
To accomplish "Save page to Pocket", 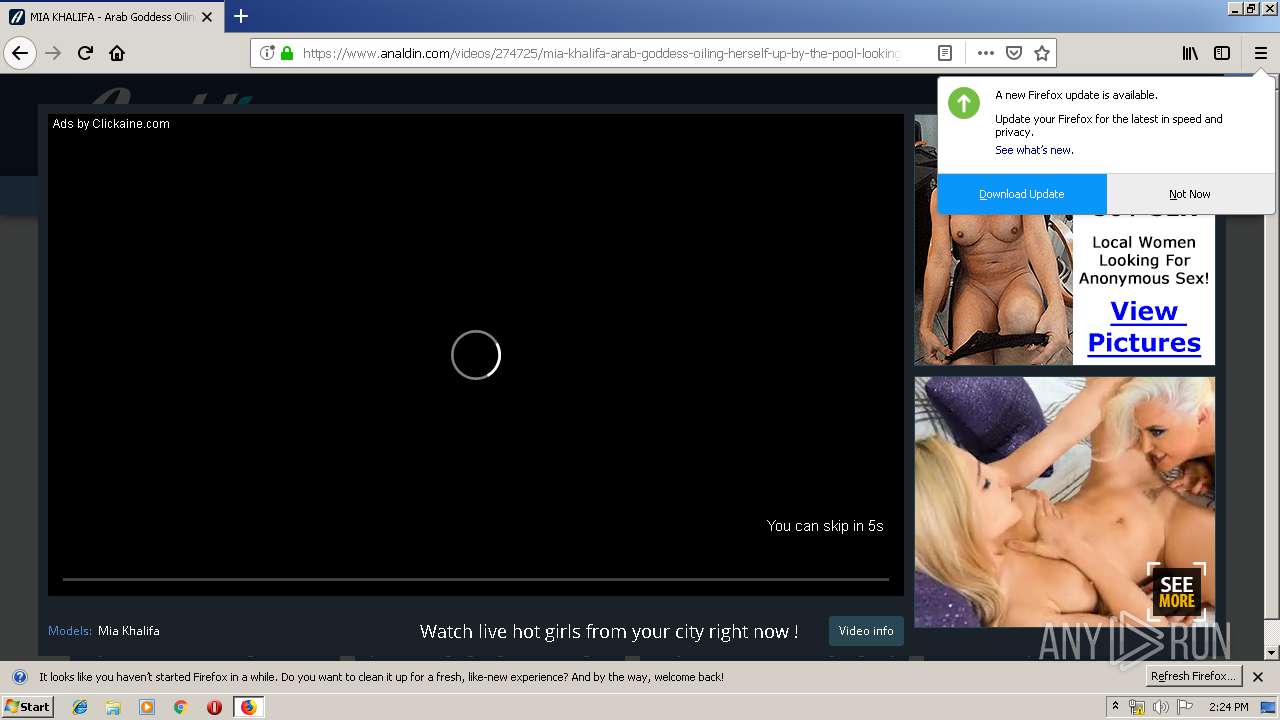I will pyautogui.click(x=1014, y=53).
